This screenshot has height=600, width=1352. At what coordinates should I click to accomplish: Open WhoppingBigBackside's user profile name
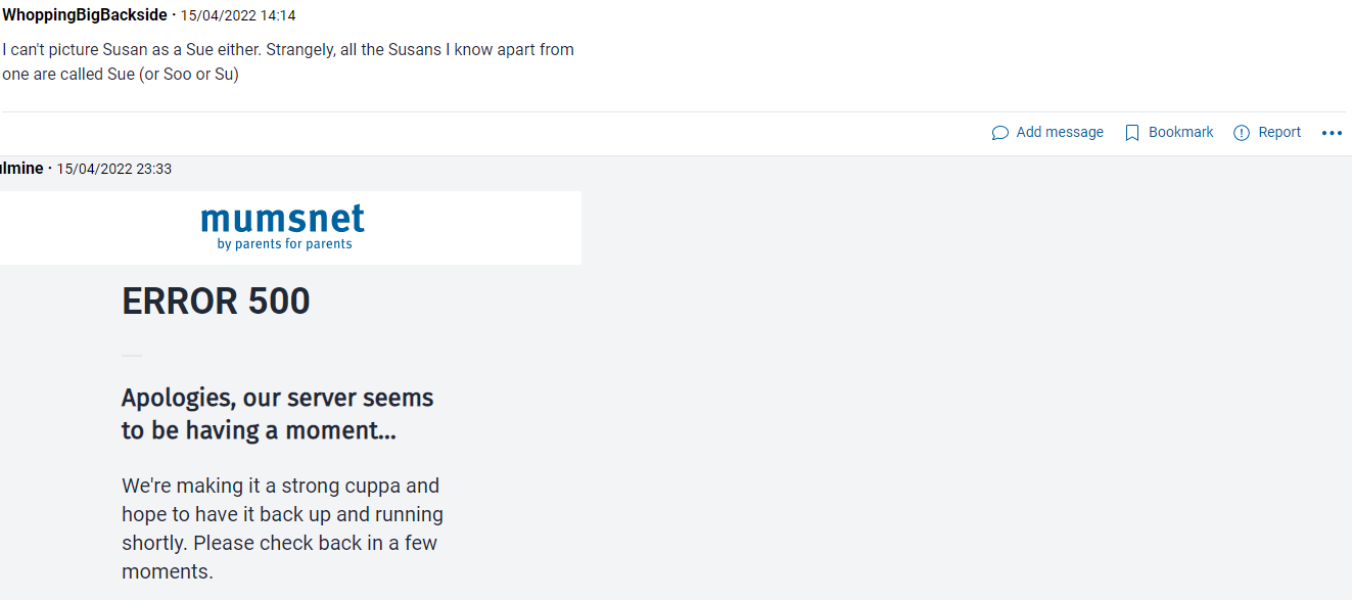[x=84, y=15]
